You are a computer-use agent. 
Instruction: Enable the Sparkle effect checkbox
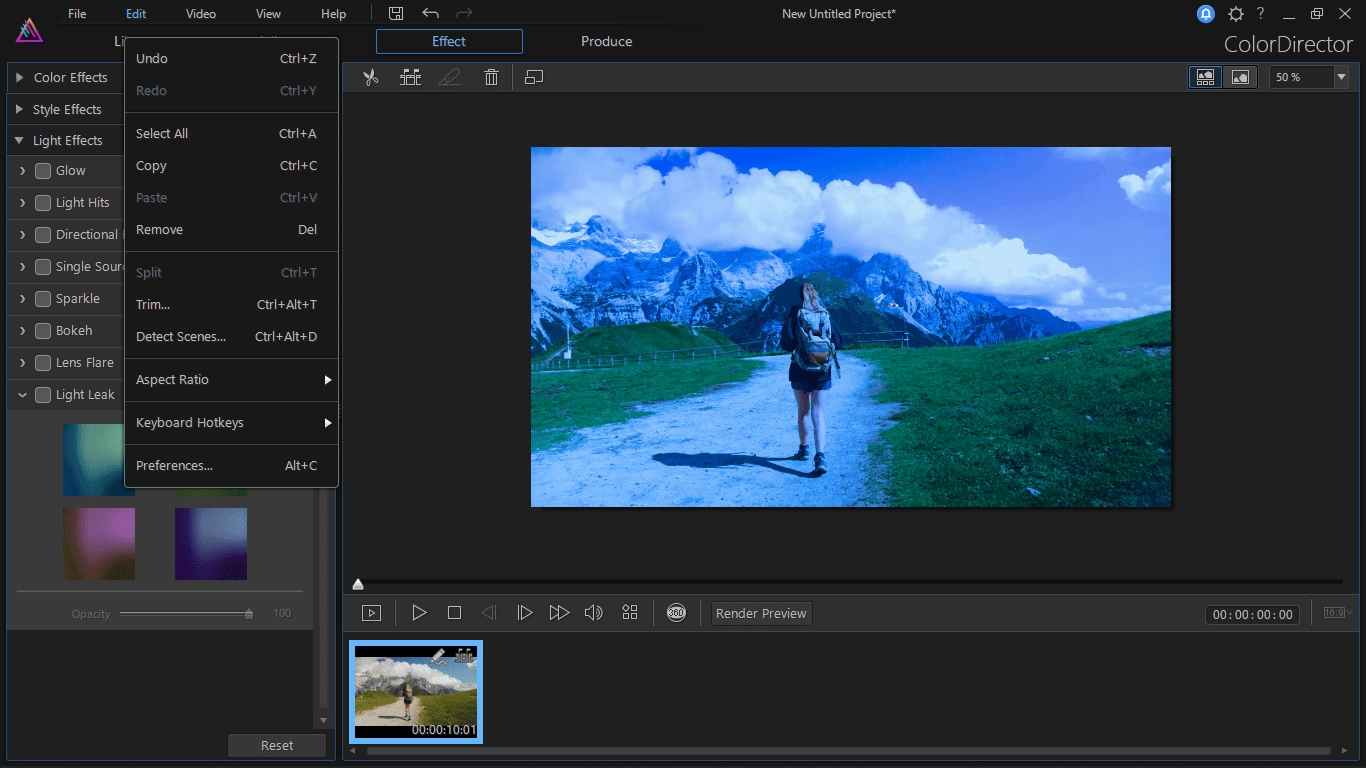pyautogui.click(x=43, y=299)
